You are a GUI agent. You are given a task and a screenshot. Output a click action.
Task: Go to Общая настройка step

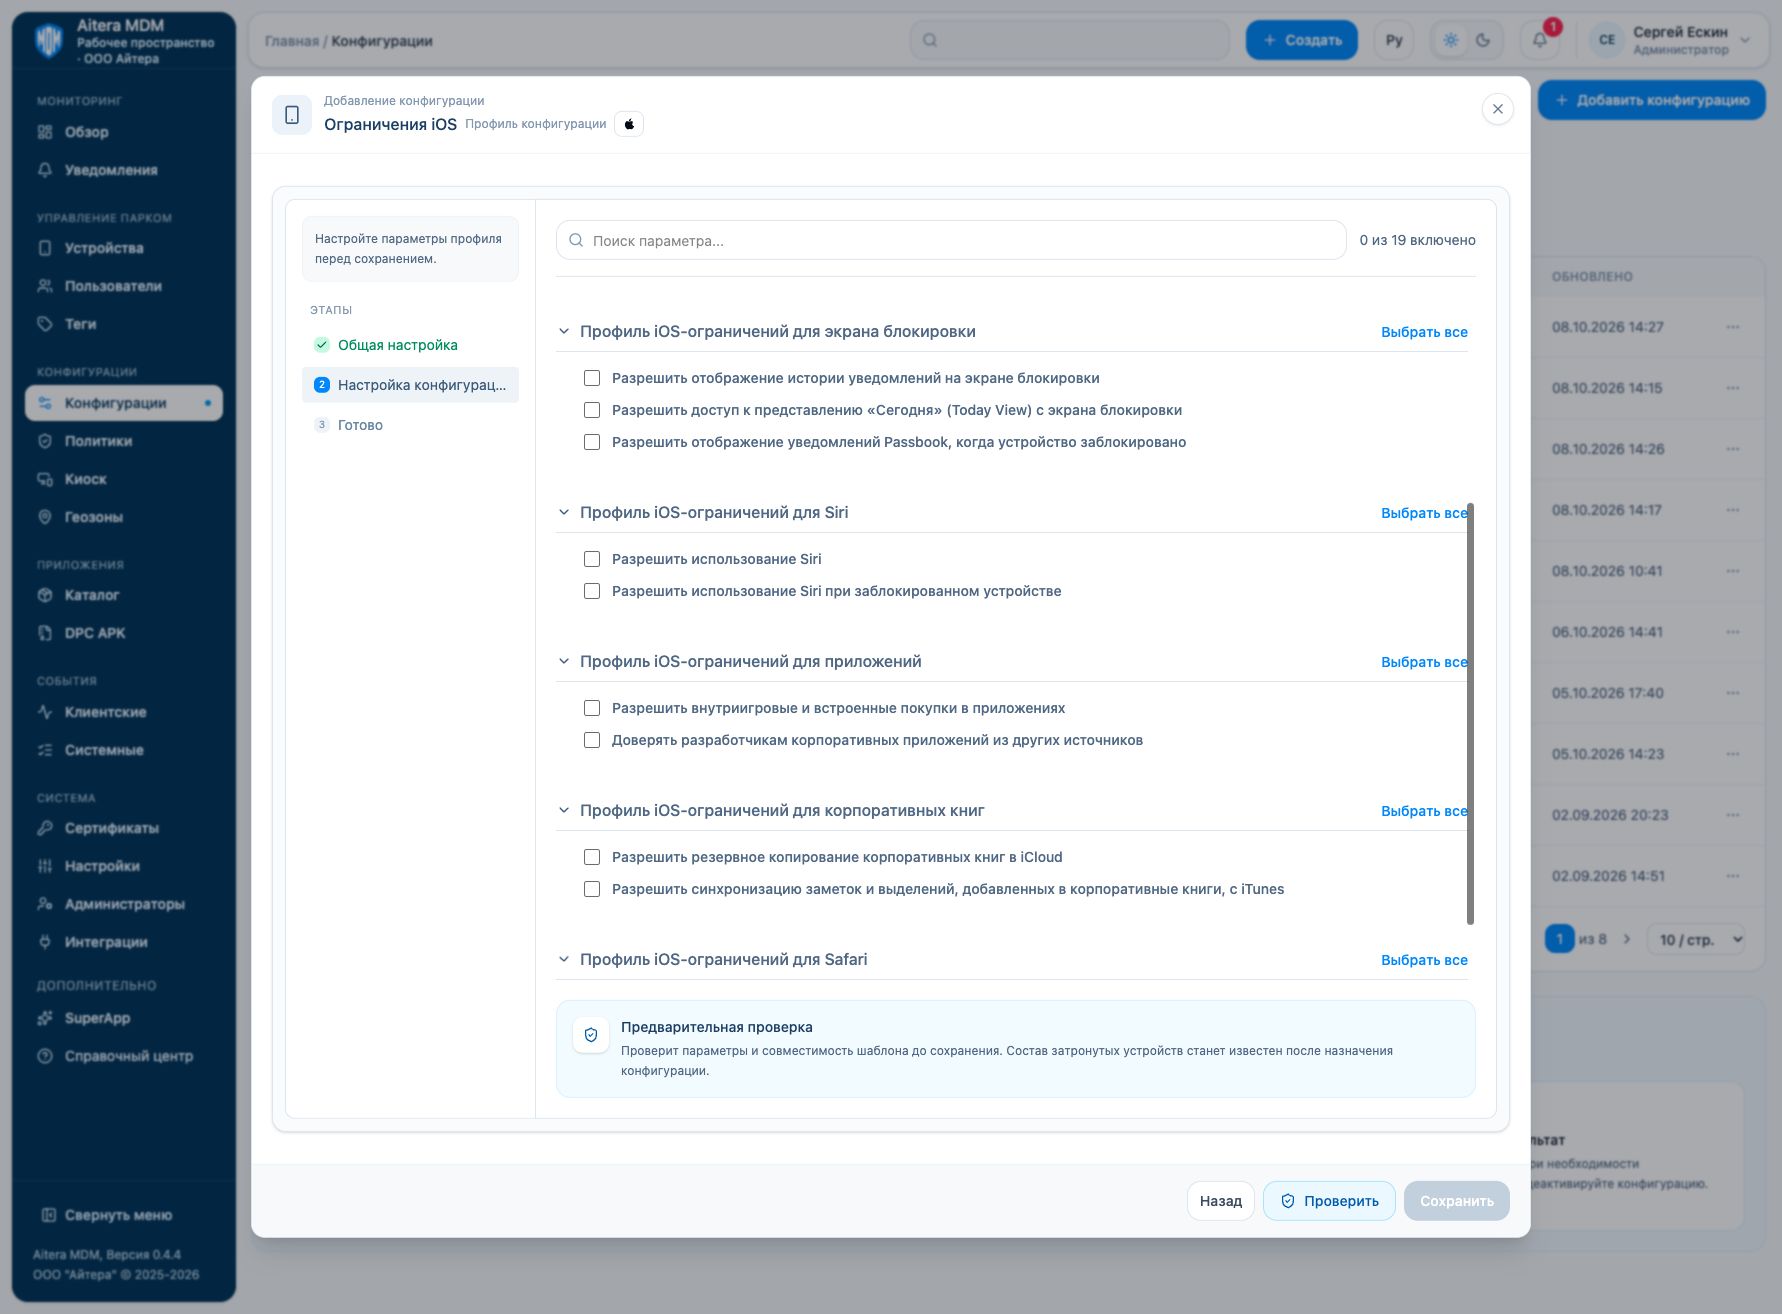pyautogui.click(x=397, y=345)
